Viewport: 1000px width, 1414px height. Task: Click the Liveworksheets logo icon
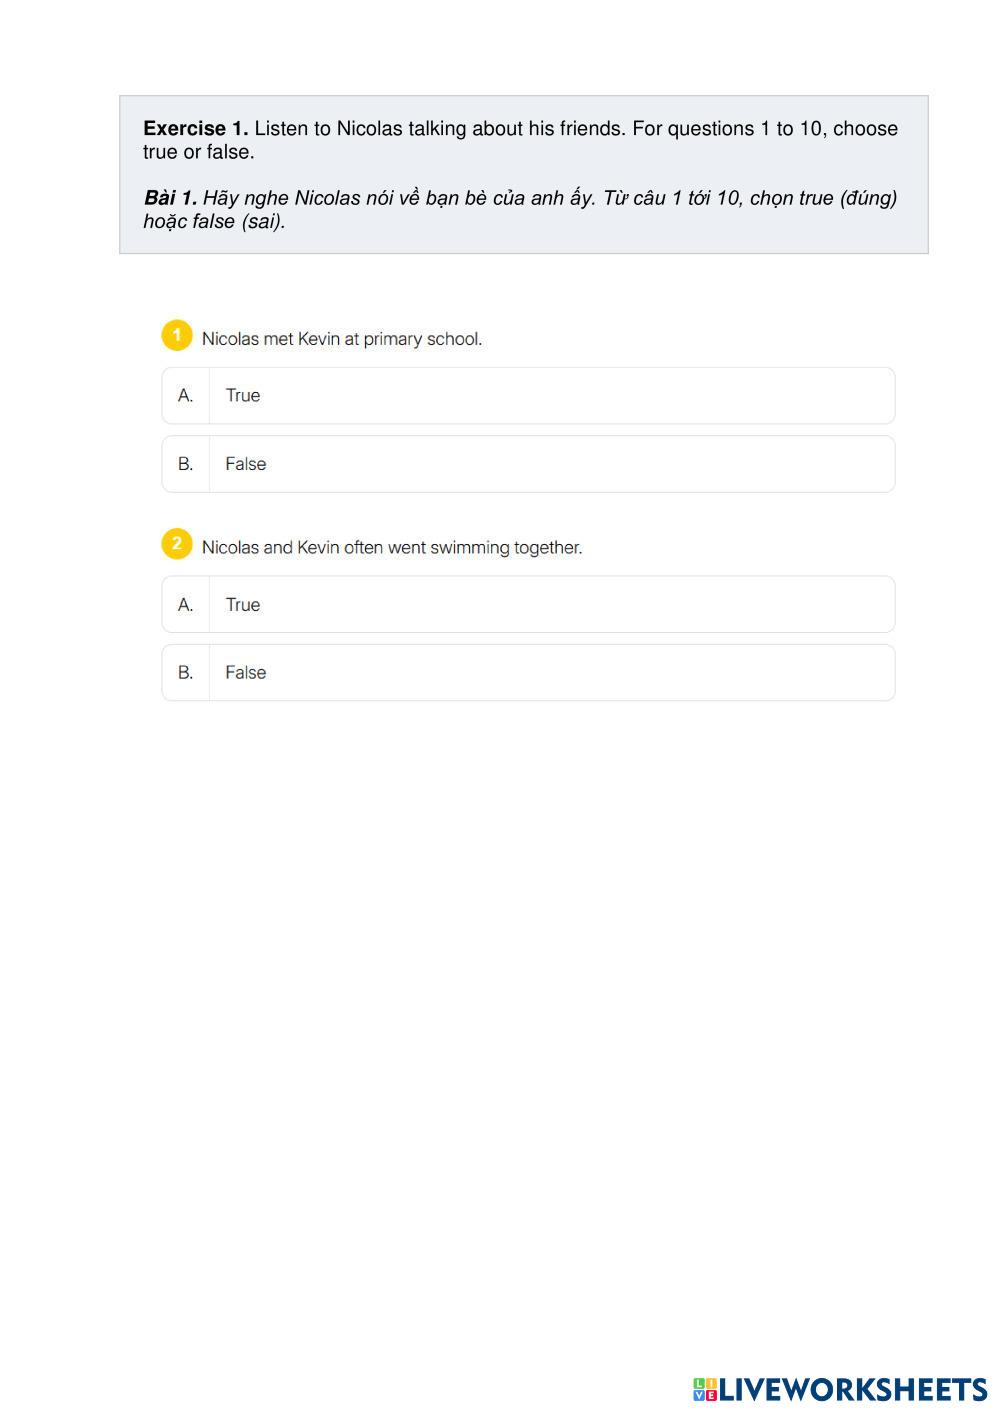[705, 1389]
